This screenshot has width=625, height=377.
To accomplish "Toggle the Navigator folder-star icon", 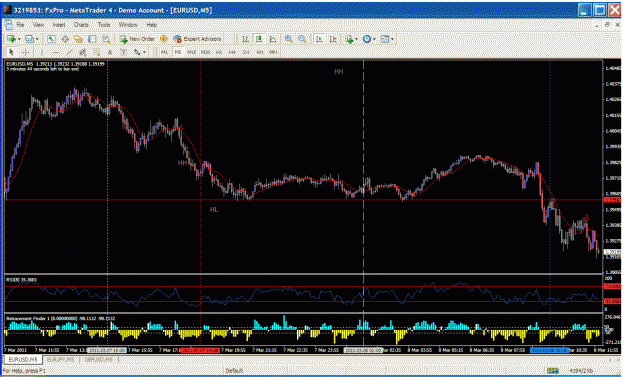I will click(79, 39).
